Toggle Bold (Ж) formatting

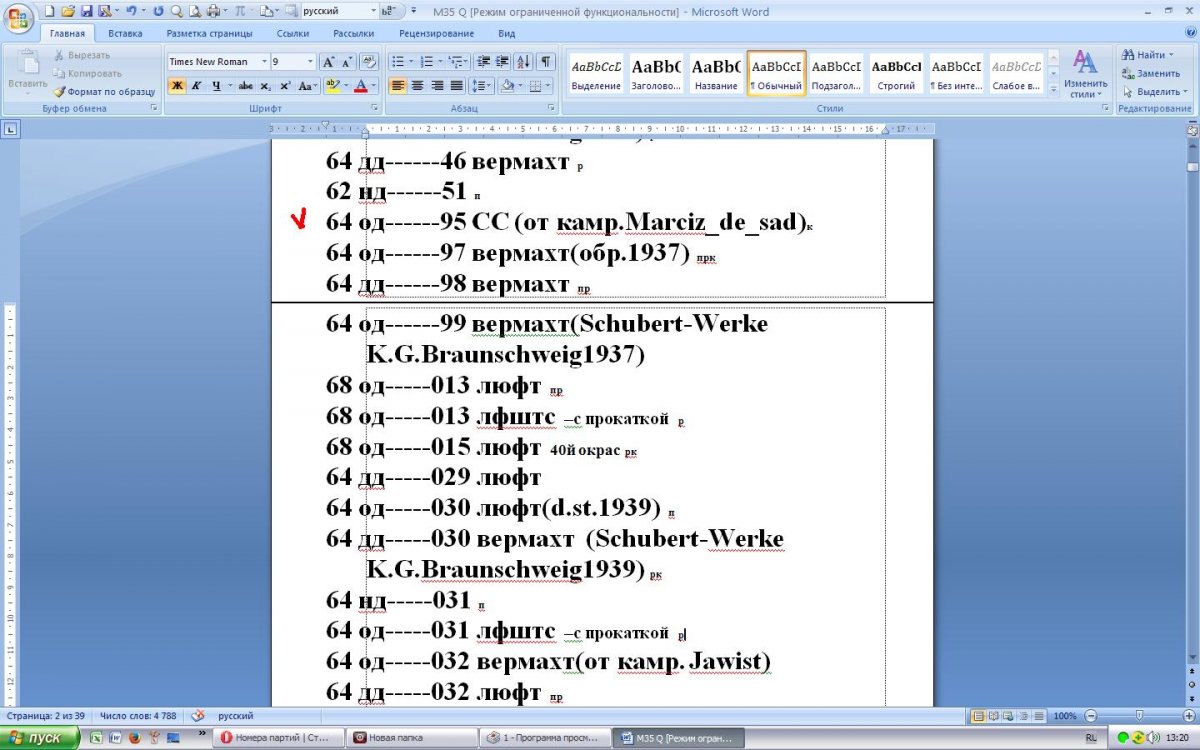coord(176,86)
